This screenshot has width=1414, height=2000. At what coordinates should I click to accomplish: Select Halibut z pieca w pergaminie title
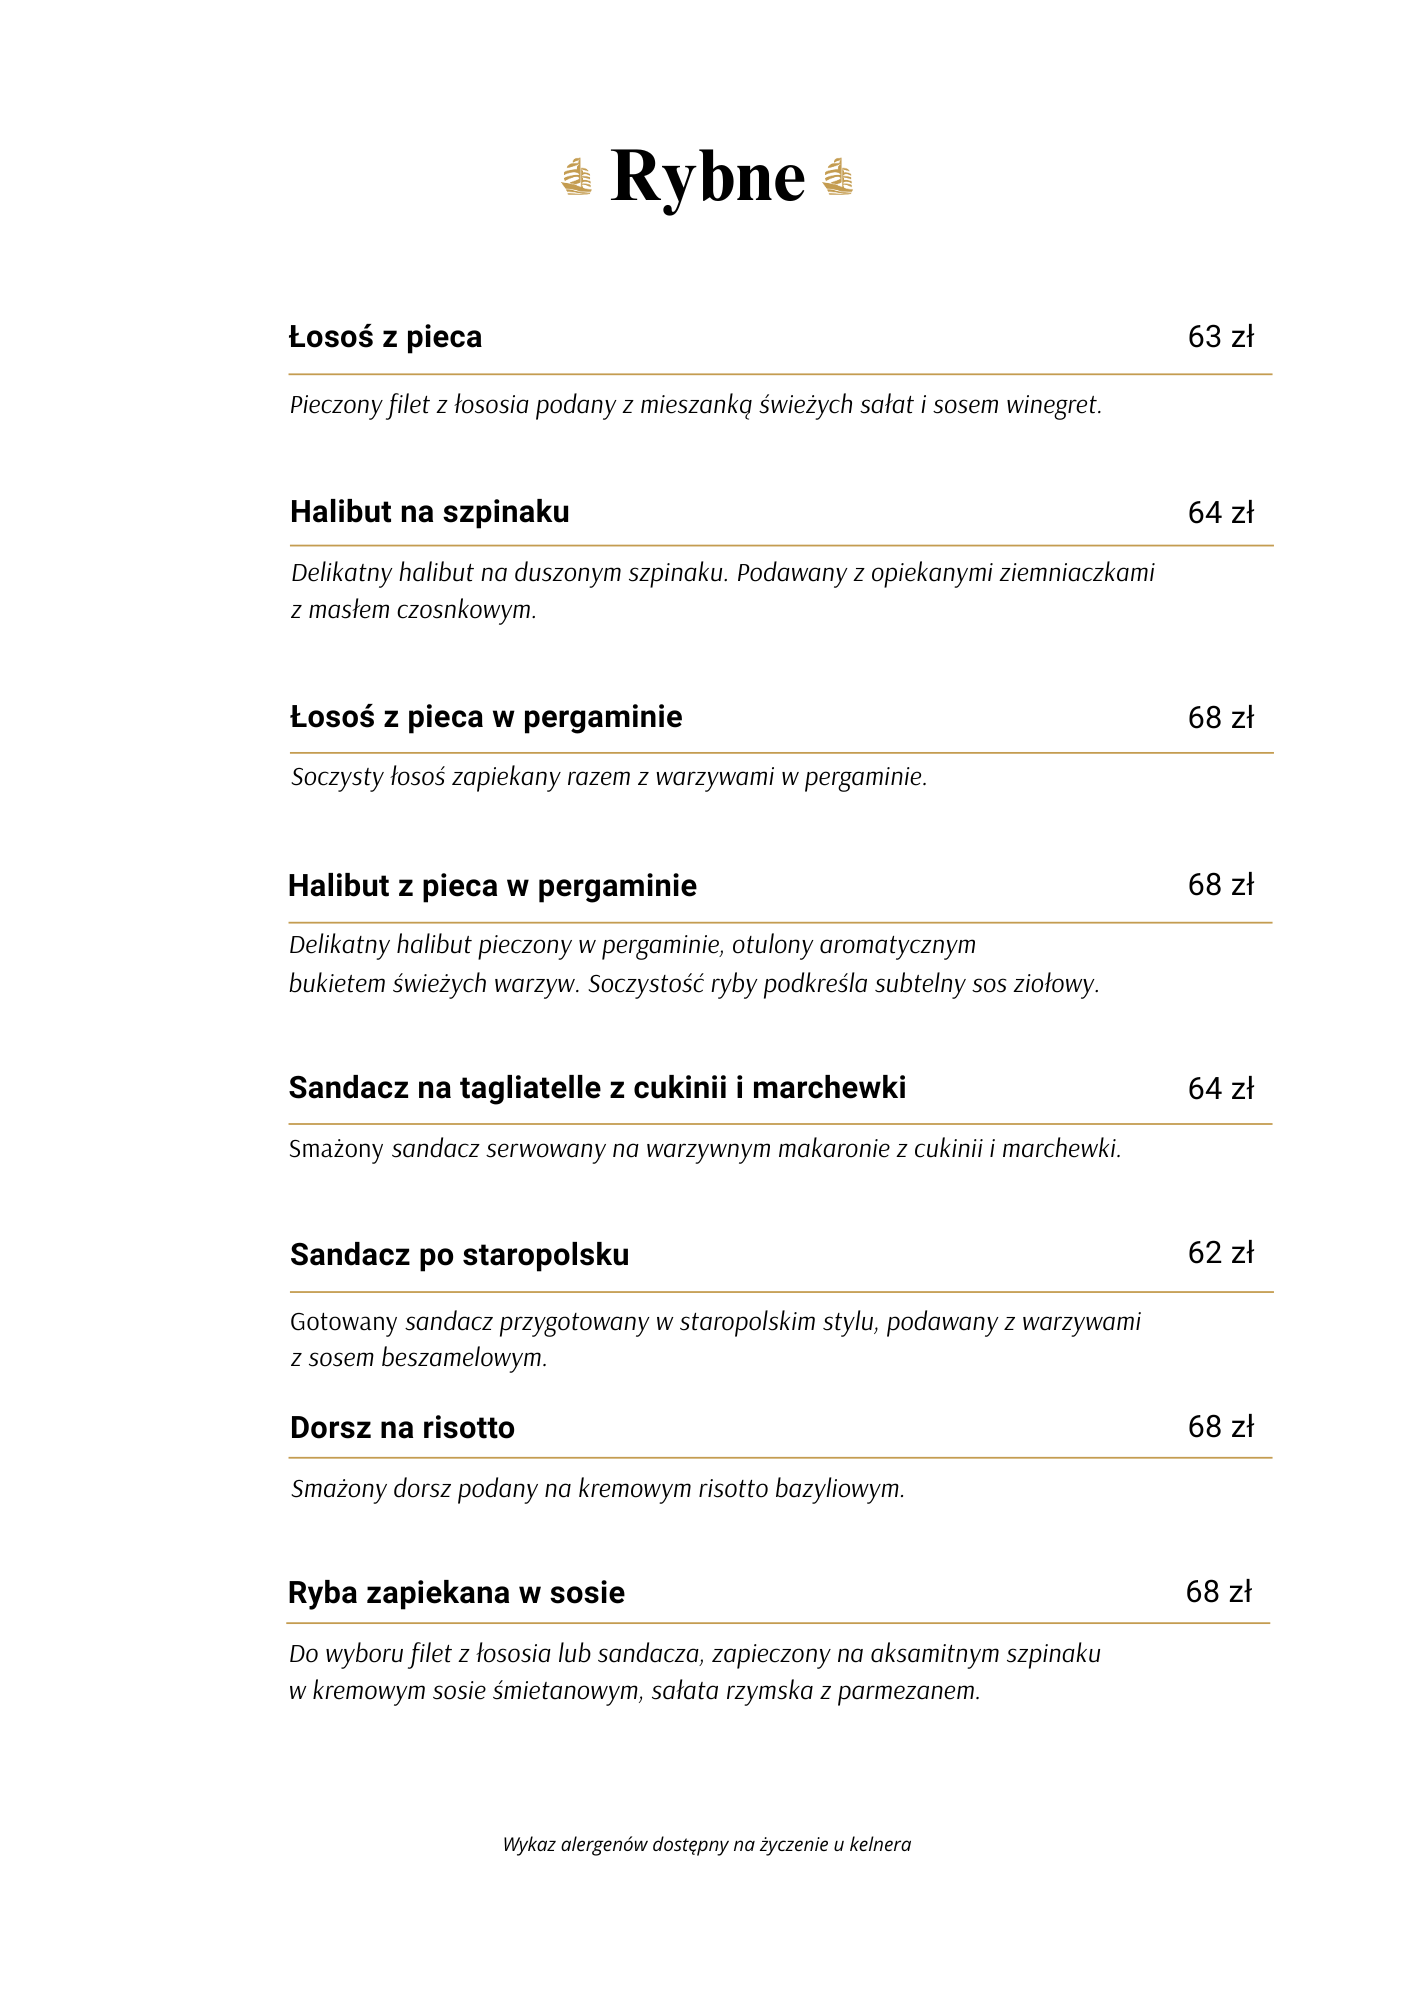point(492,886)
